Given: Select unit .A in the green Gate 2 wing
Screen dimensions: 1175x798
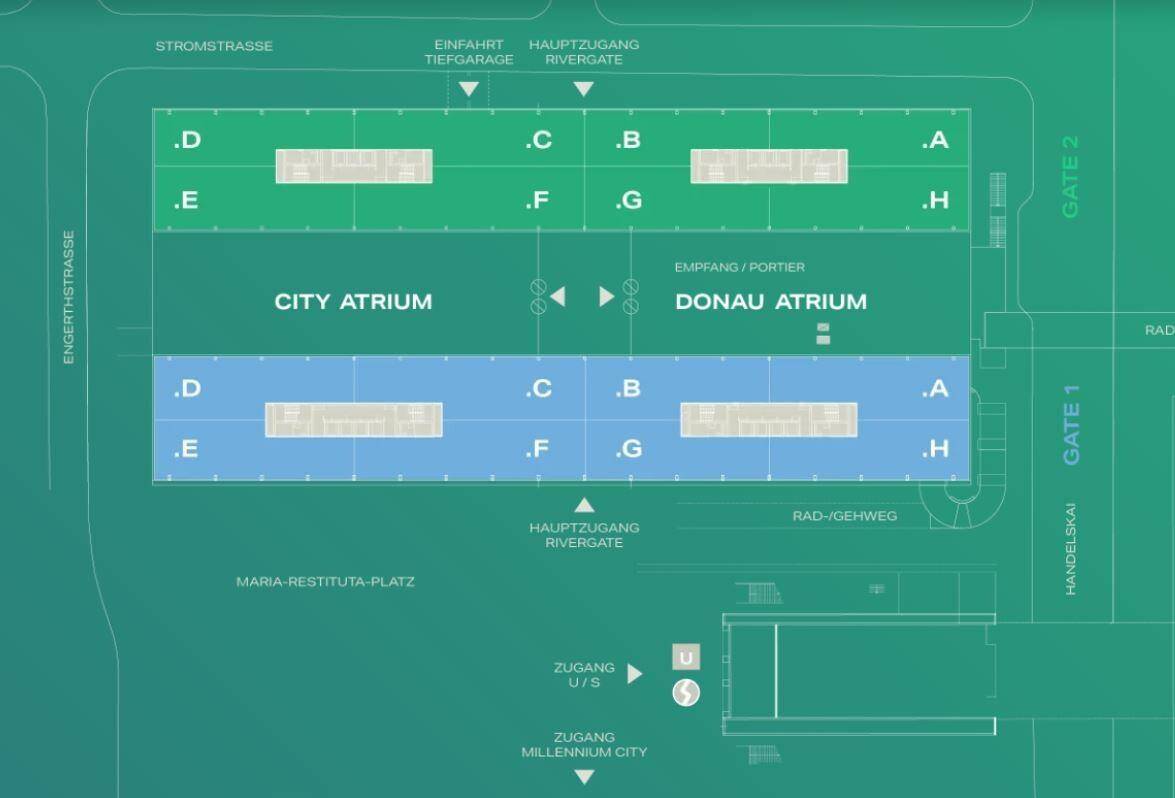Looking at the screenshot, I should click(935, 140).
